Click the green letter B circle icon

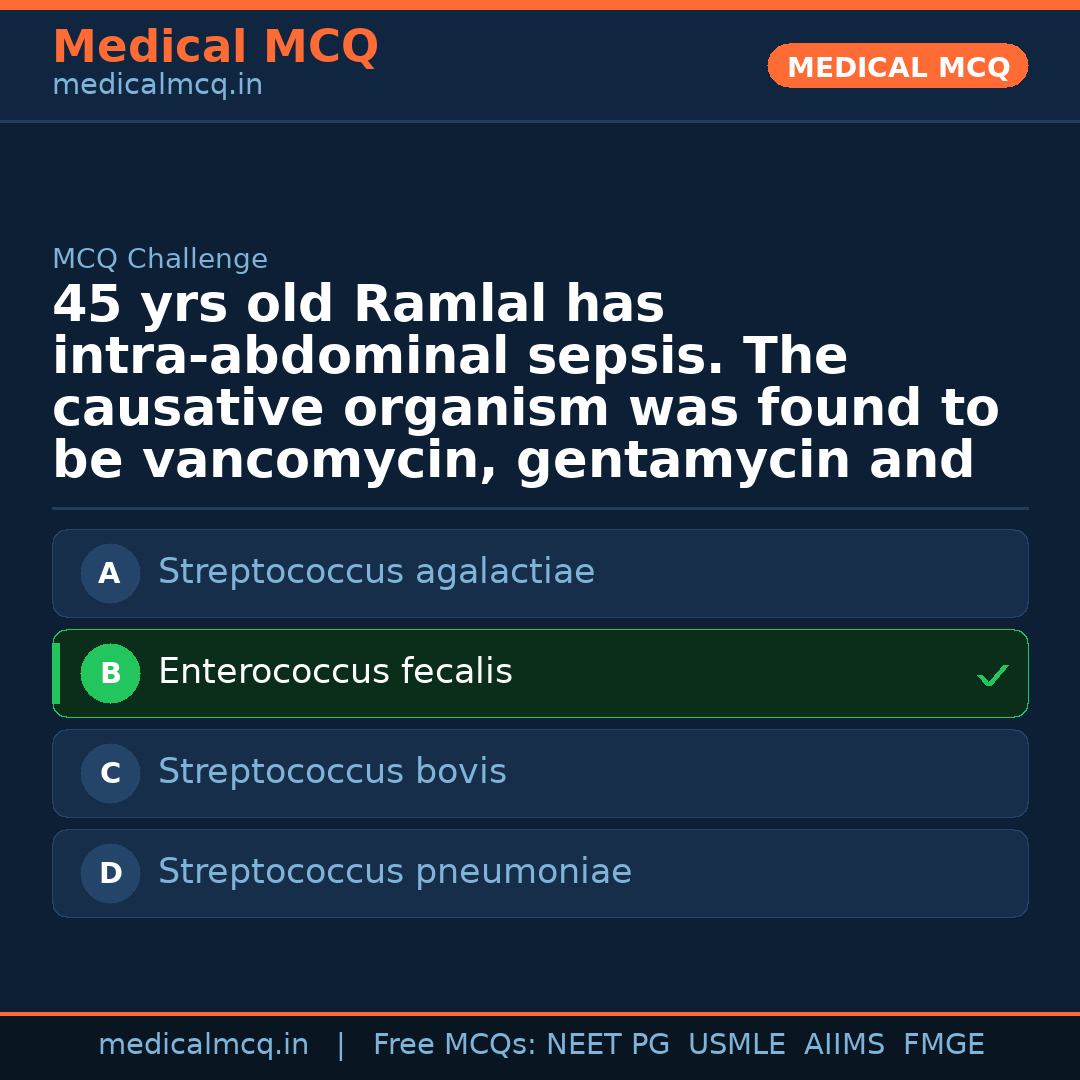point(110,674)
